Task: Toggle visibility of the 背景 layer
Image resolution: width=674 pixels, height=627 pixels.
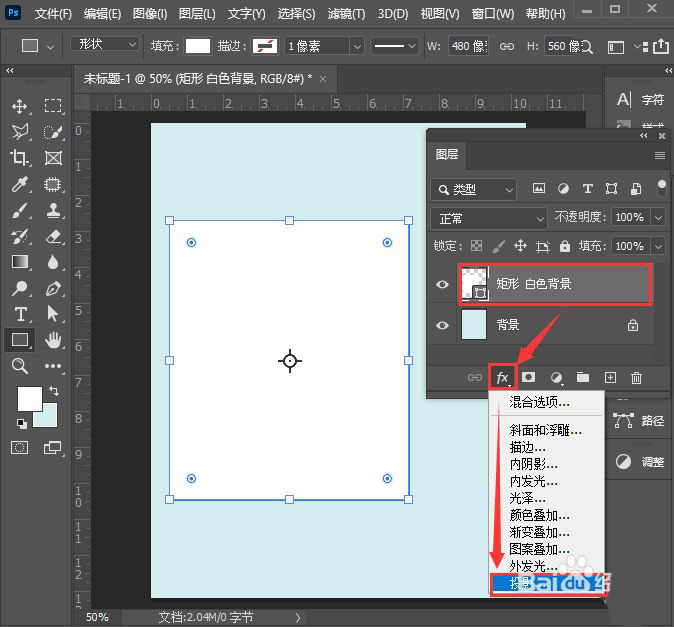Action: pos(442,325)
